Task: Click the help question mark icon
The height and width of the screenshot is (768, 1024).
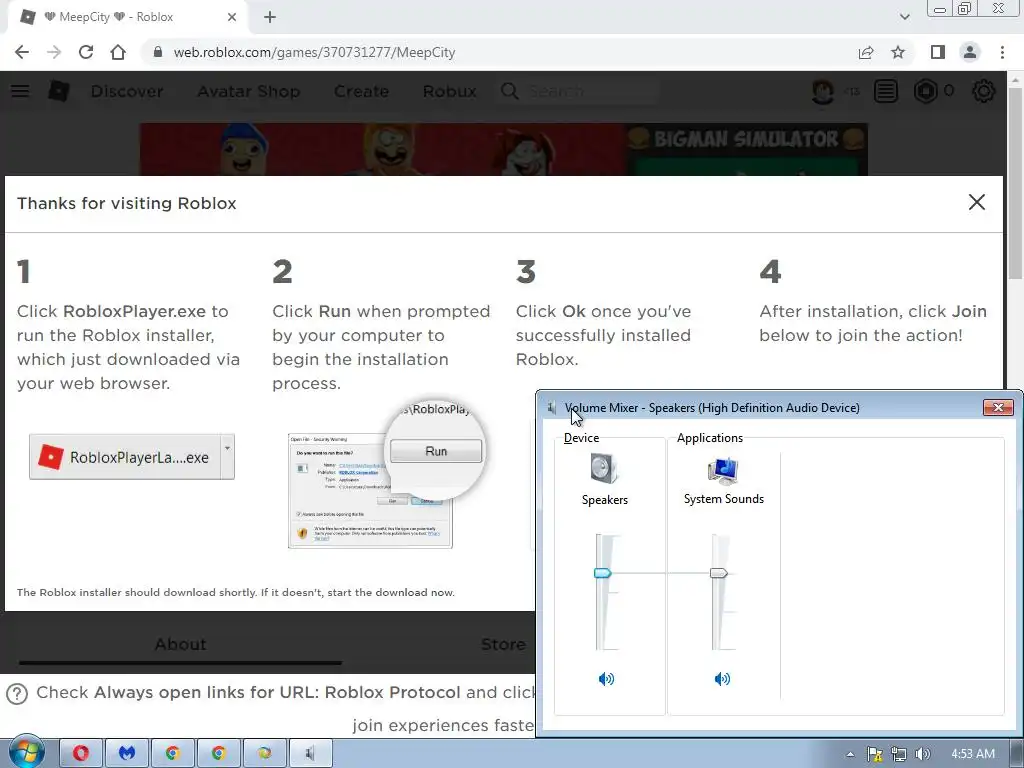Action: pos(17,693)
